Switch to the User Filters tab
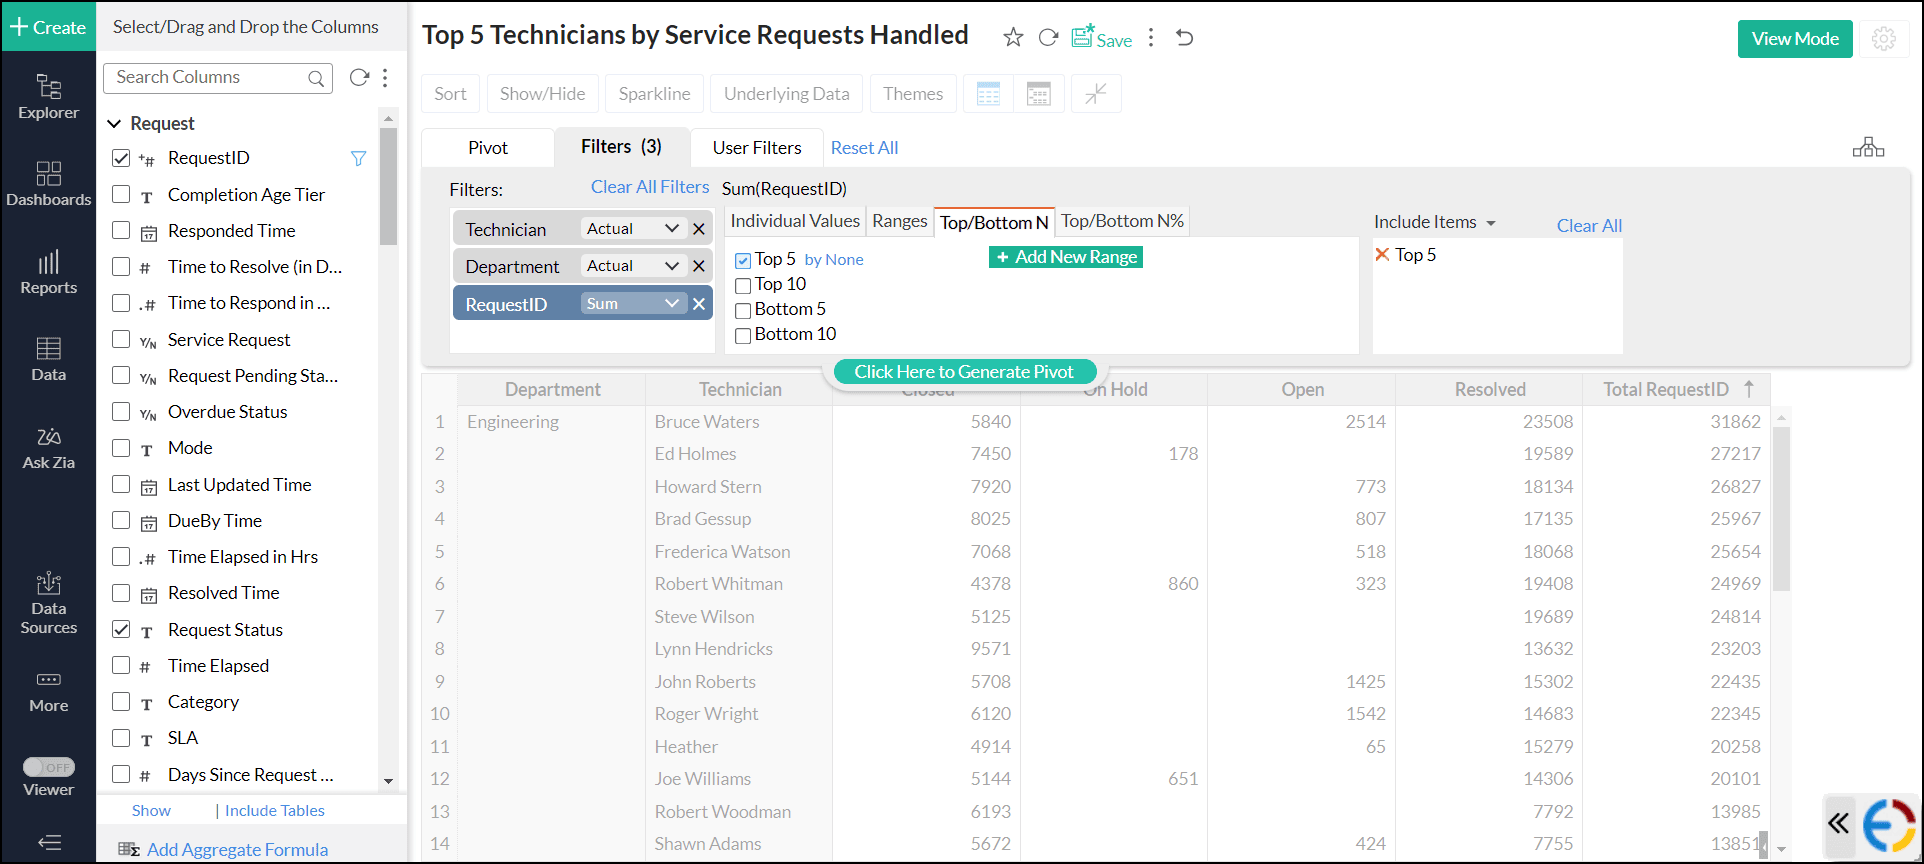 (x=756, y=148)
